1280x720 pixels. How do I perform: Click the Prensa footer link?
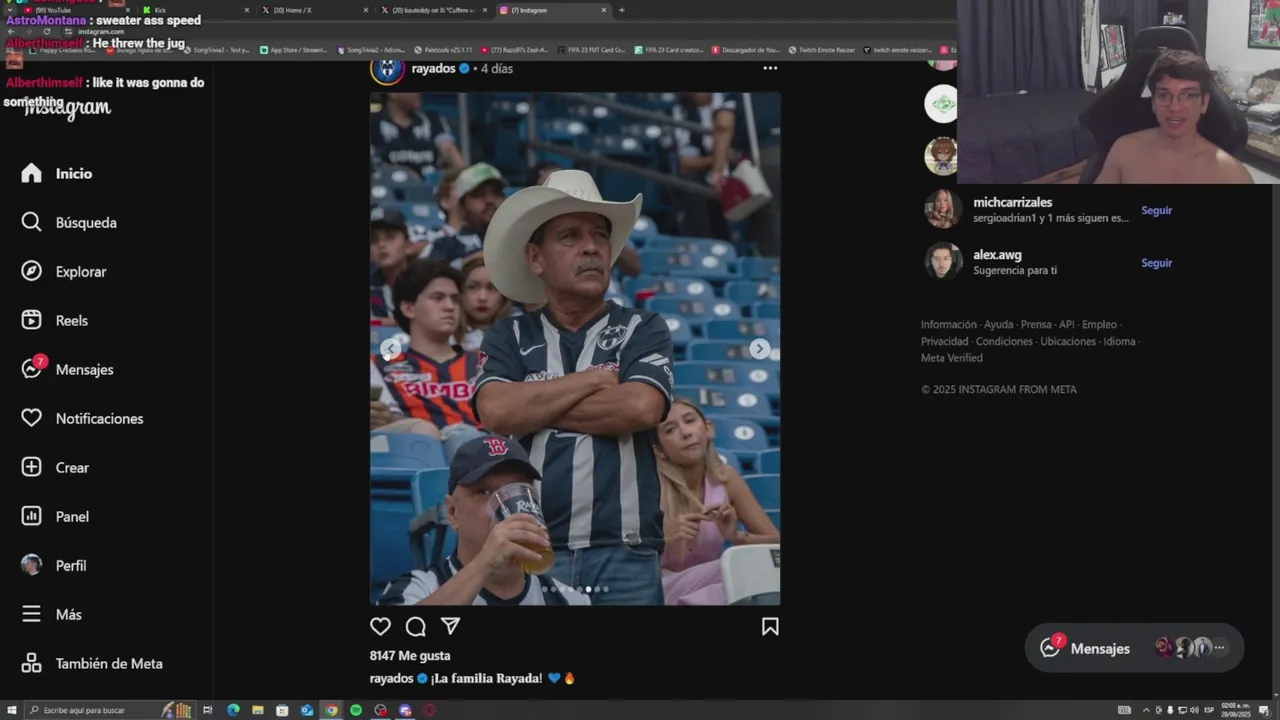pyautogui.click(x=1036, y=324)
